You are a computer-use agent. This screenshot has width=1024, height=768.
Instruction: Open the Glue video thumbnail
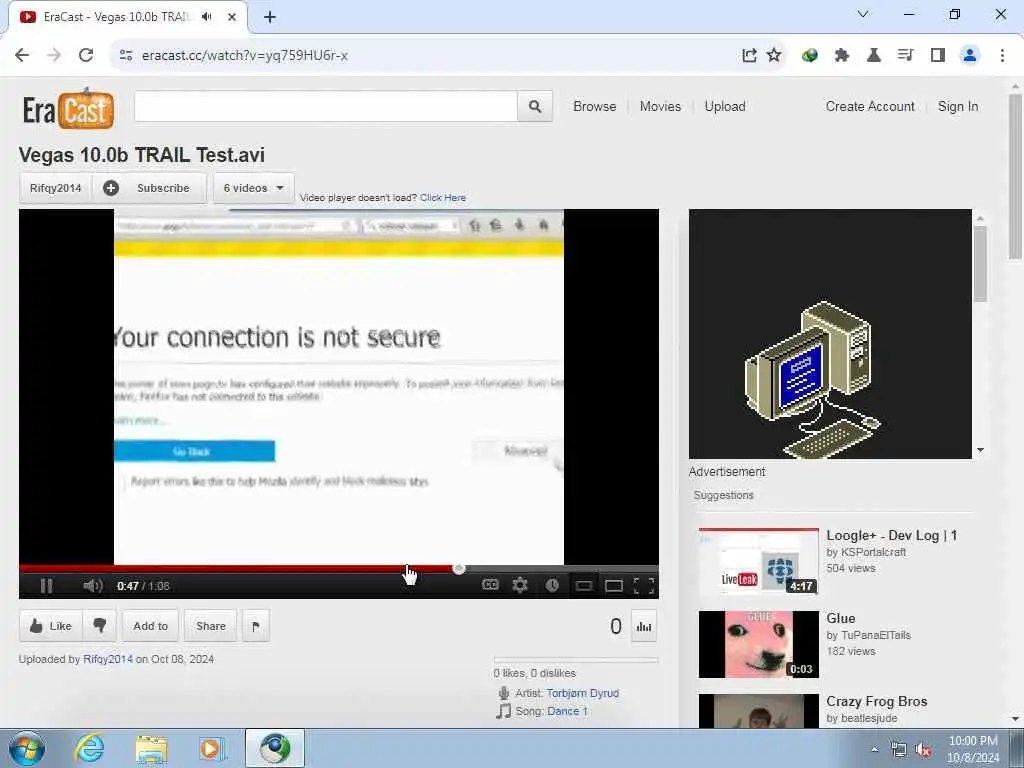[x=758, y=645]
